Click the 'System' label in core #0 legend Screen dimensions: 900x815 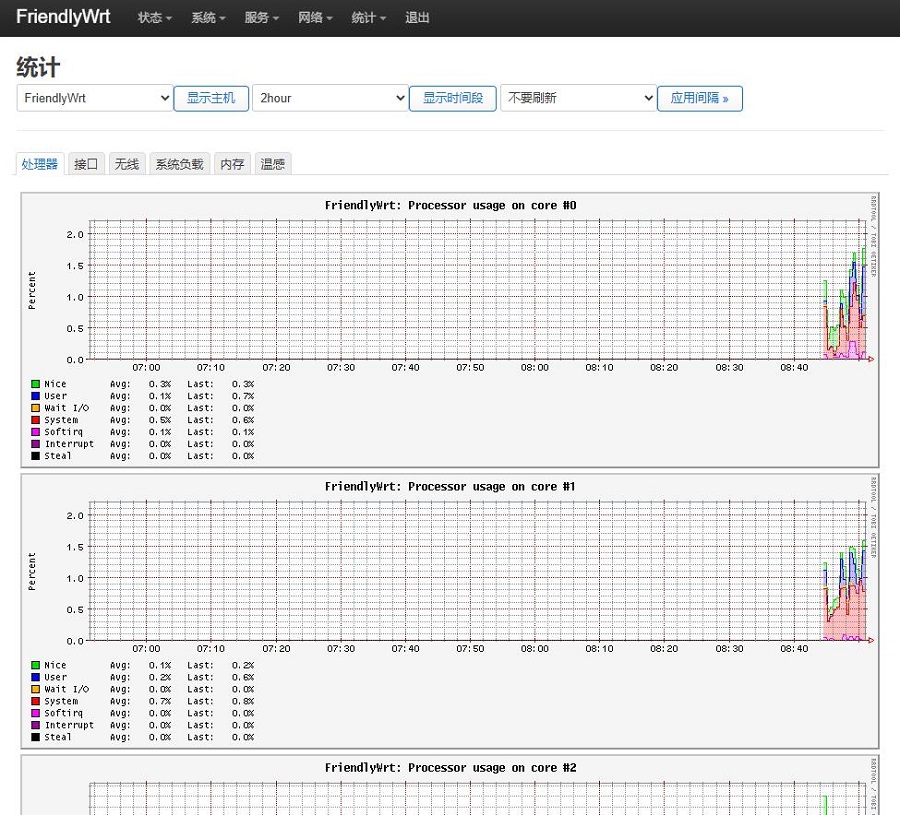coord(61,420)
